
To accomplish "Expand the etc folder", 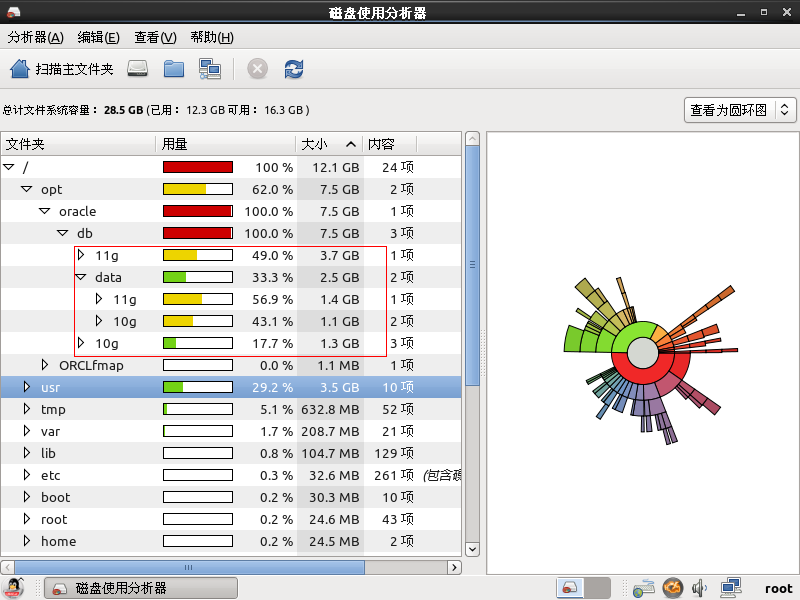I will (27, 474).
